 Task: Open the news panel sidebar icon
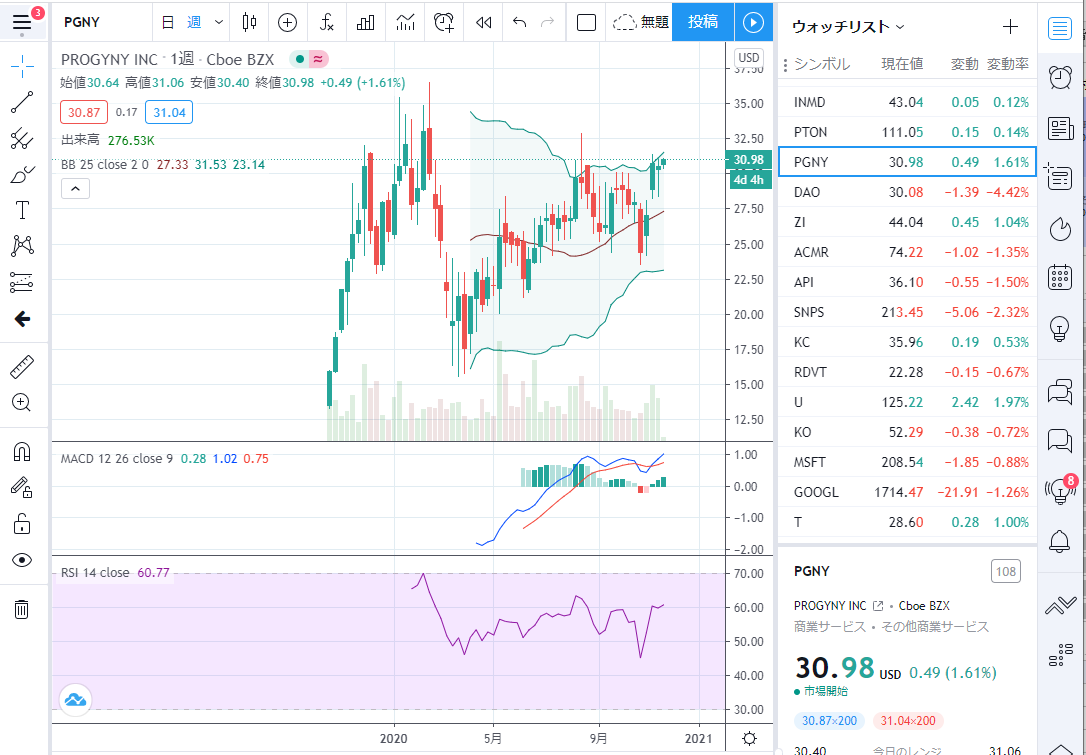click(1059, 128)
